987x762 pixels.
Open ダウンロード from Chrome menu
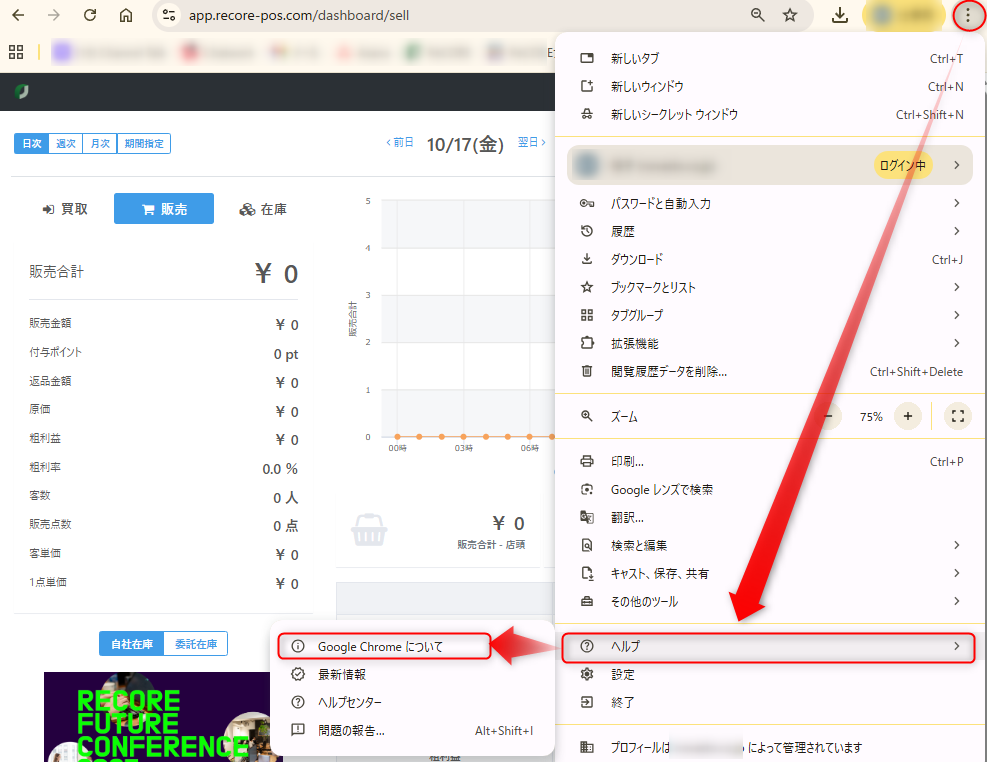click(x=771, y=259)
